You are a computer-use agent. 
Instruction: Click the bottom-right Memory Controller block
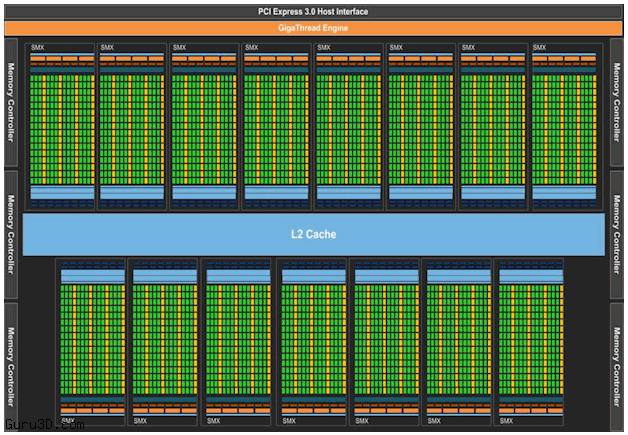(x=618, y=365)
